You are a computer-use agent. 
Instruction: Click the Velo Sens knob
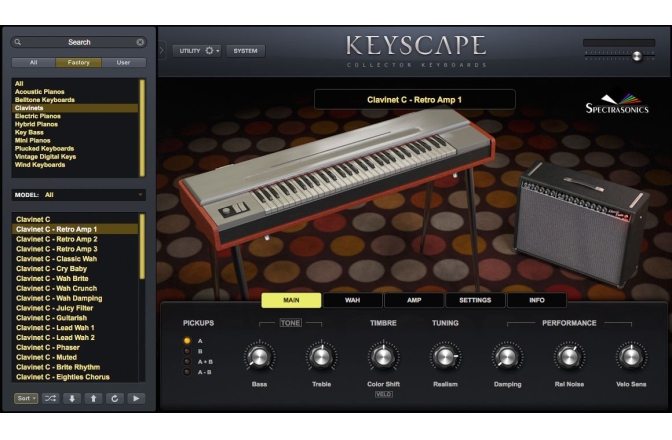coord(631,356)
